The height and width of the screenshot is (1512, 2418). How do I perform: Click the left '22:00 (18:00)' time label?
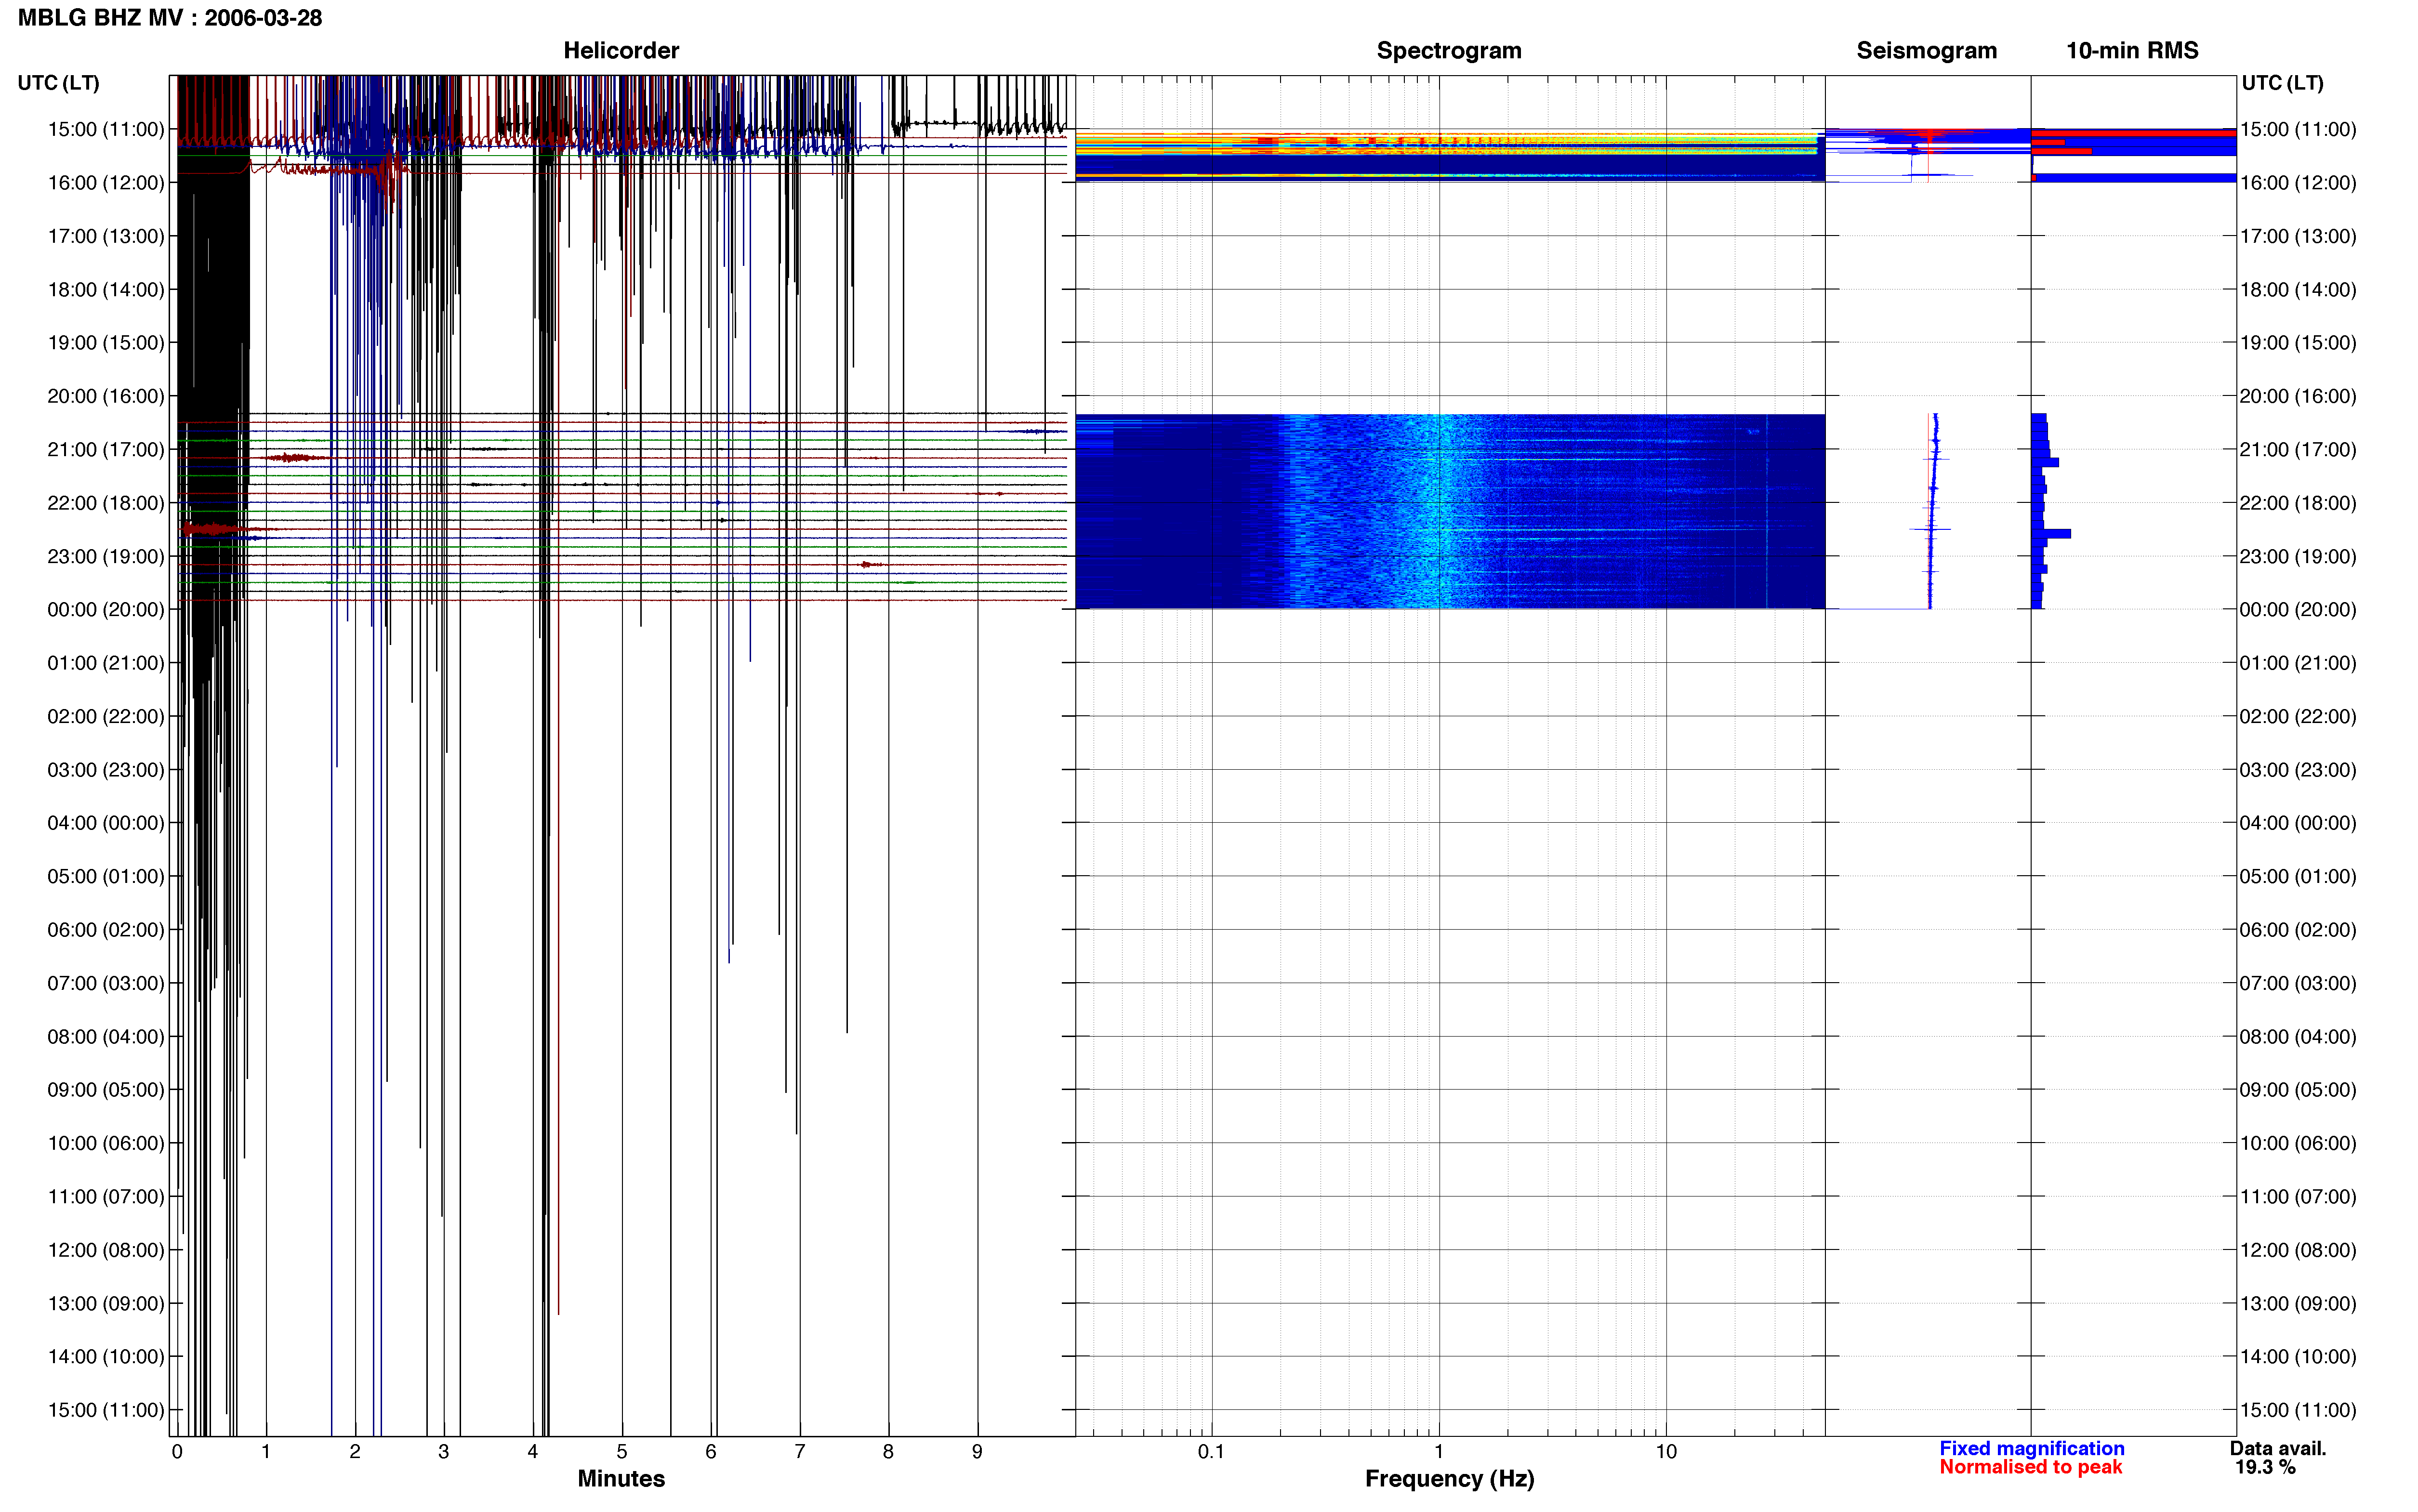click(x=106, y=503)
